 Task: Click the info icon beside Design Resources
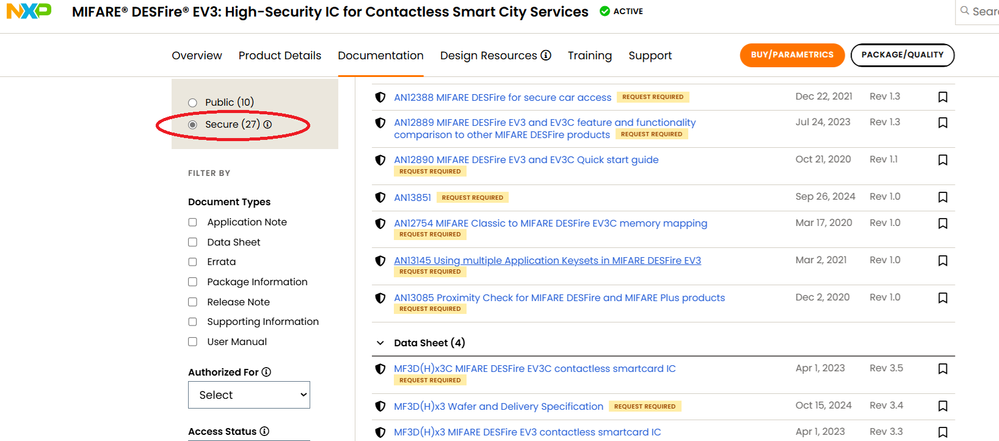[546, 56]
